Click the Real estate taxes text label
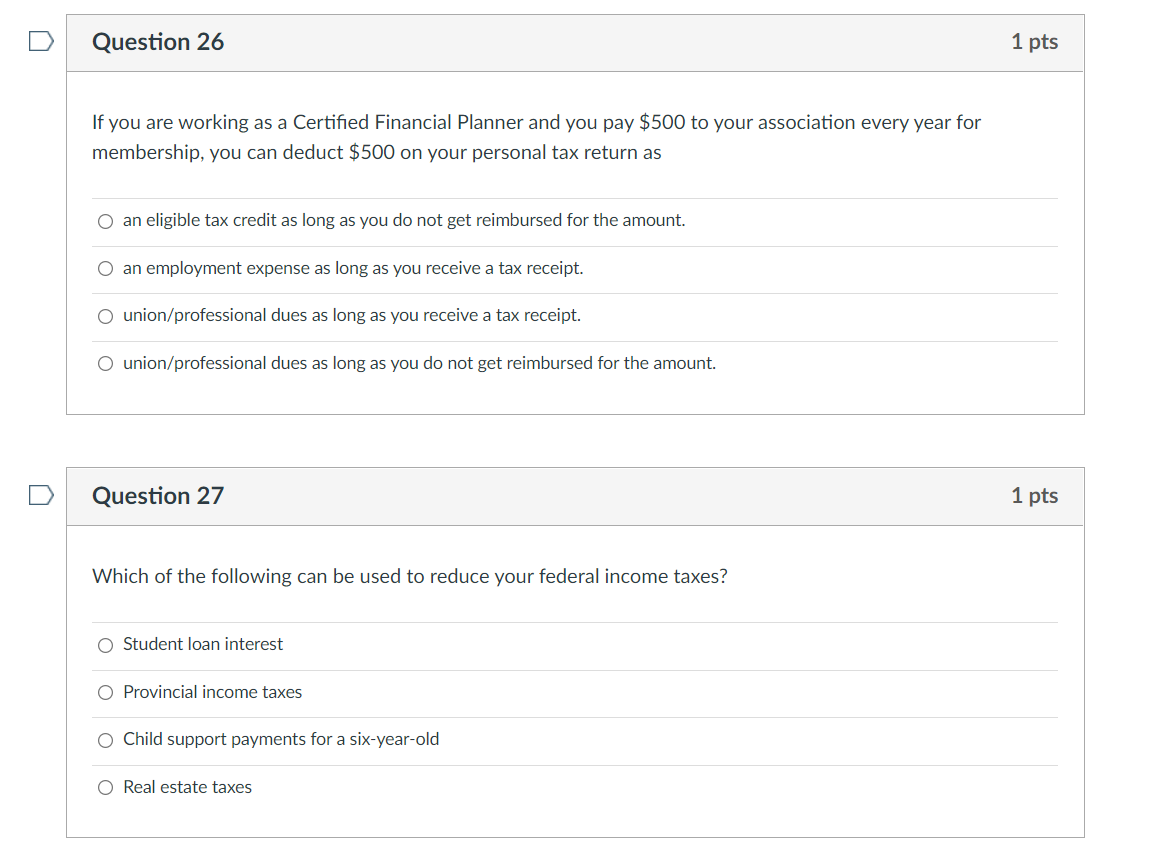This screenshot has width=1163, height=863. point(187,787)
